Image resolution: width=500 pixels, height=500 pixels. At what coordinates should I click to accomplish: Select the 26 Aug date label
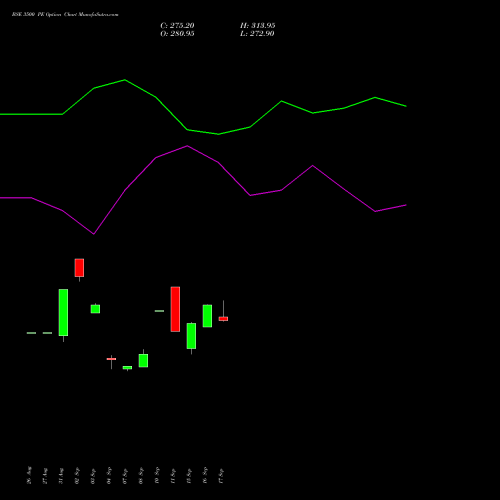[29, 475]
